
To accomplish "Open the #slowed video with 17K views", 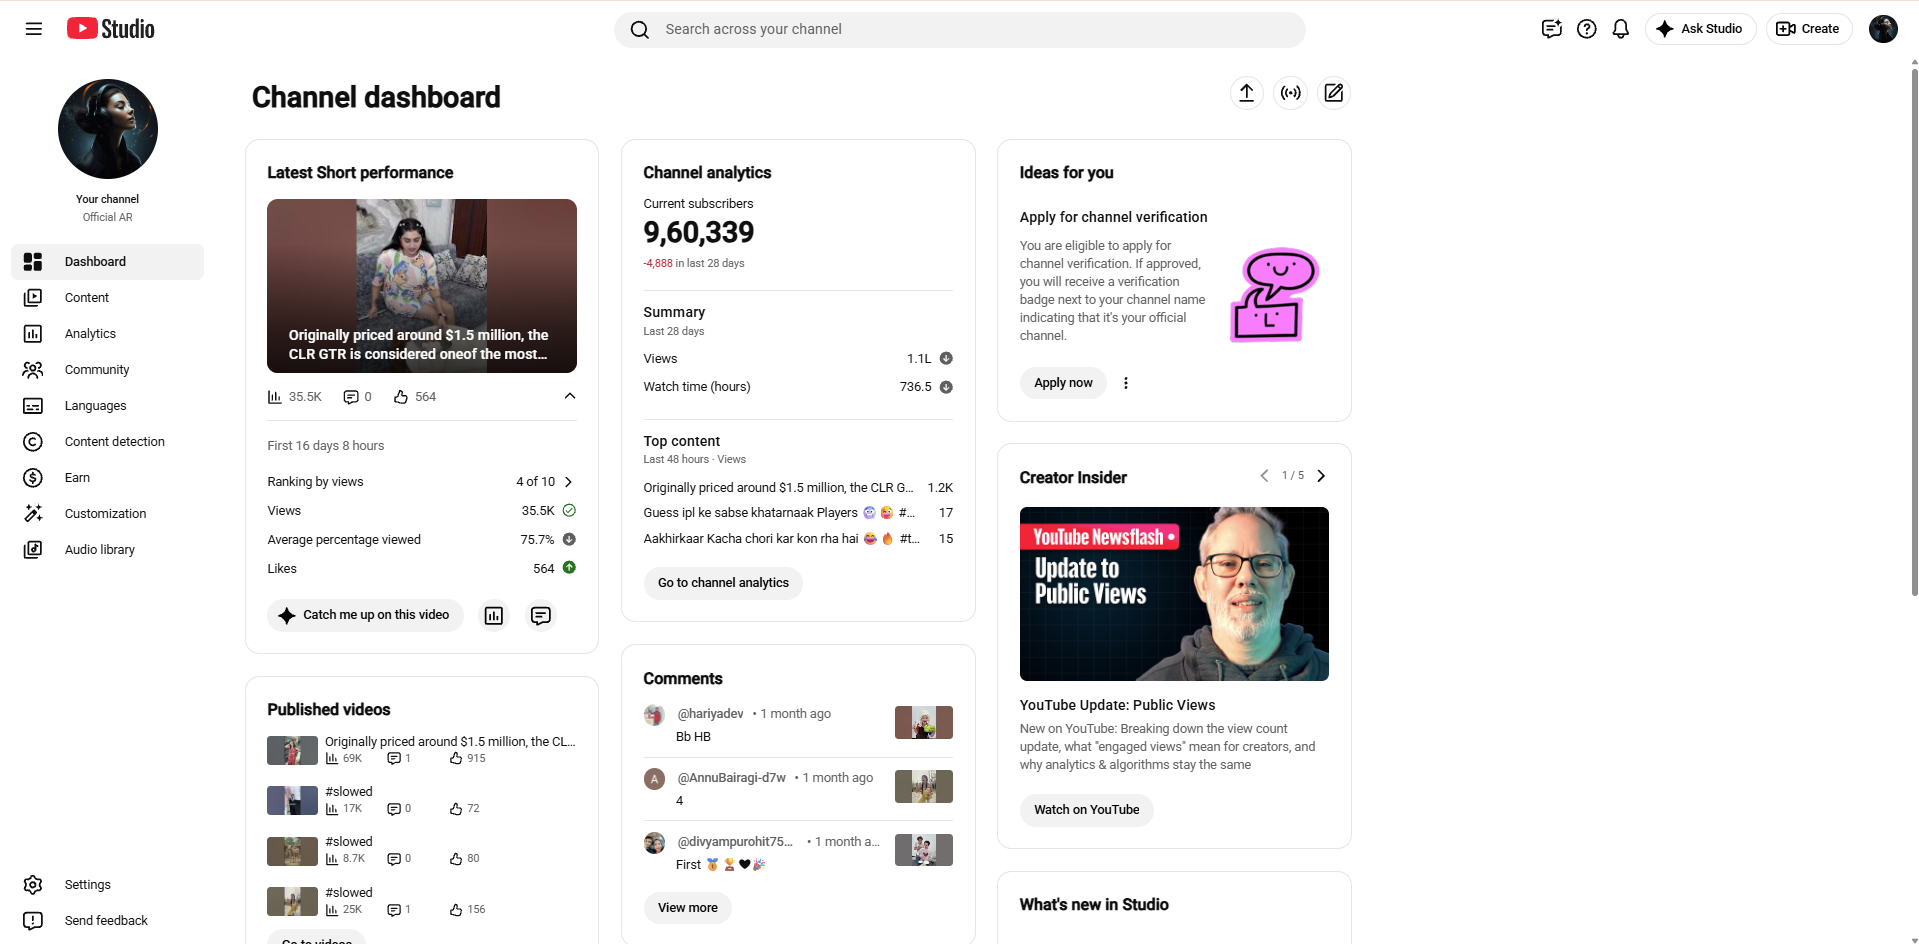I will coord(348,792).
